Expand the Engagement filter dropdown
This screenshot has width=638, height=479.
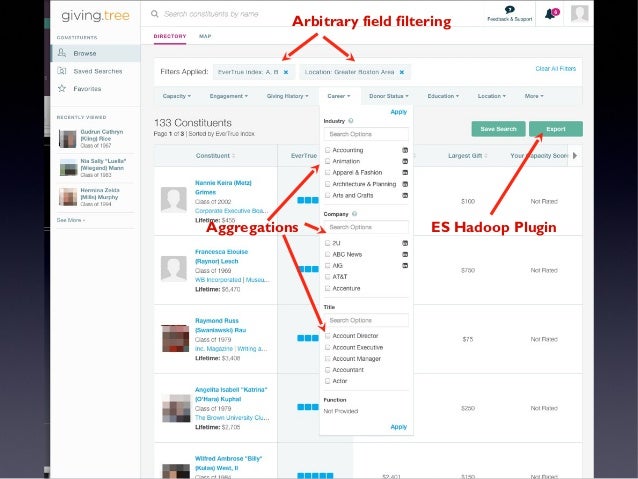[x=229, y=96]
